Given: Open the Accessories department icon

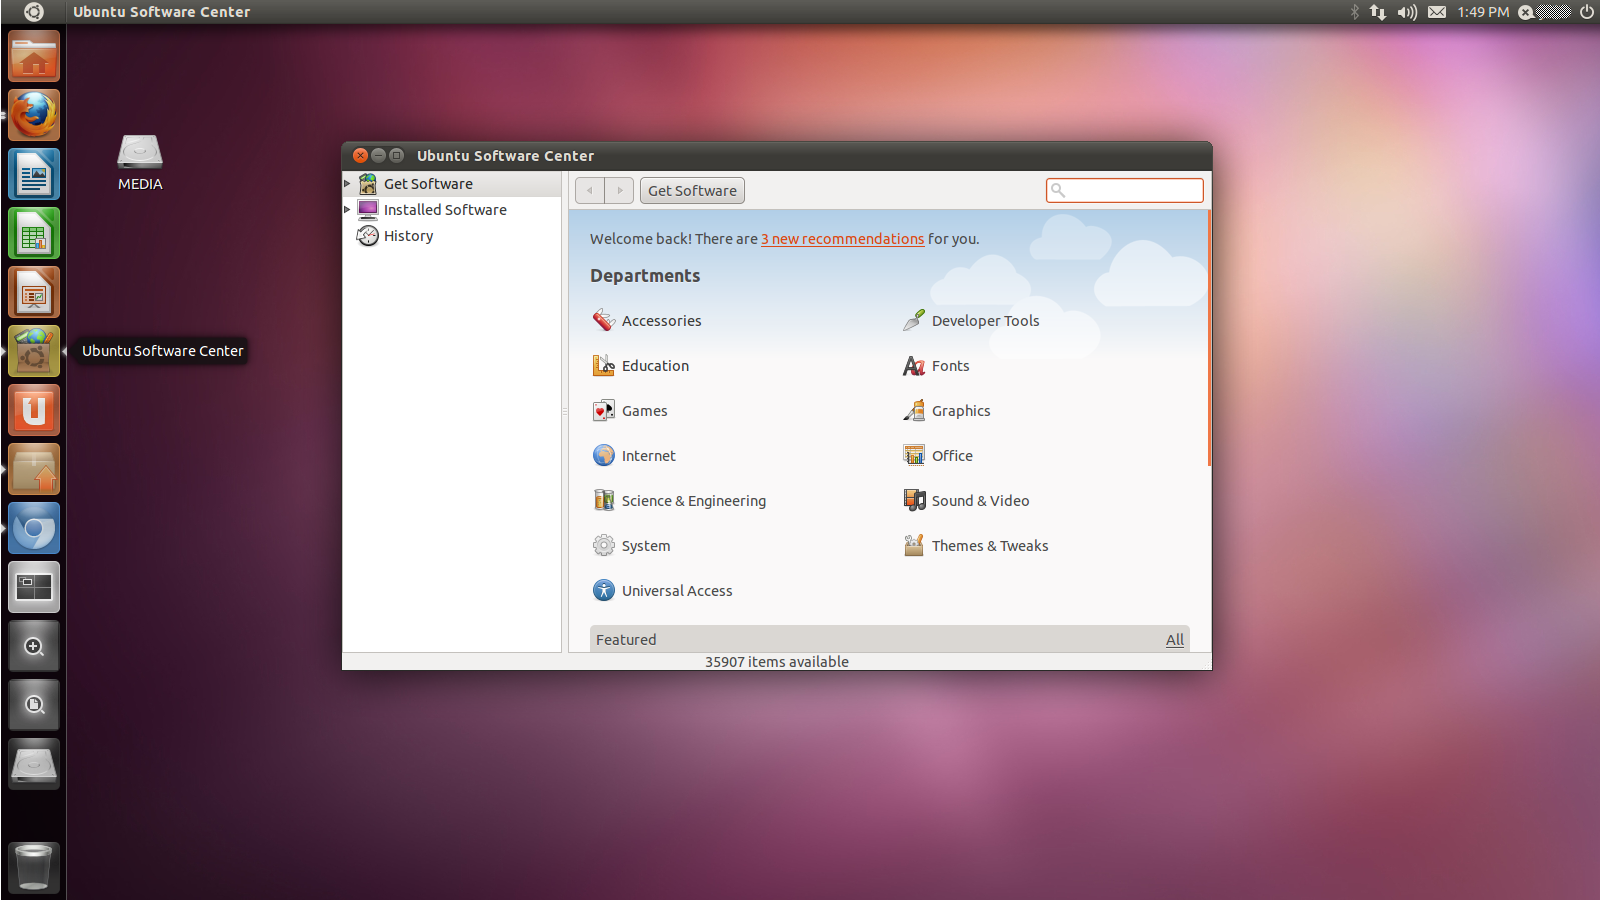Looking at the screenshot, I should click(603, 320).
